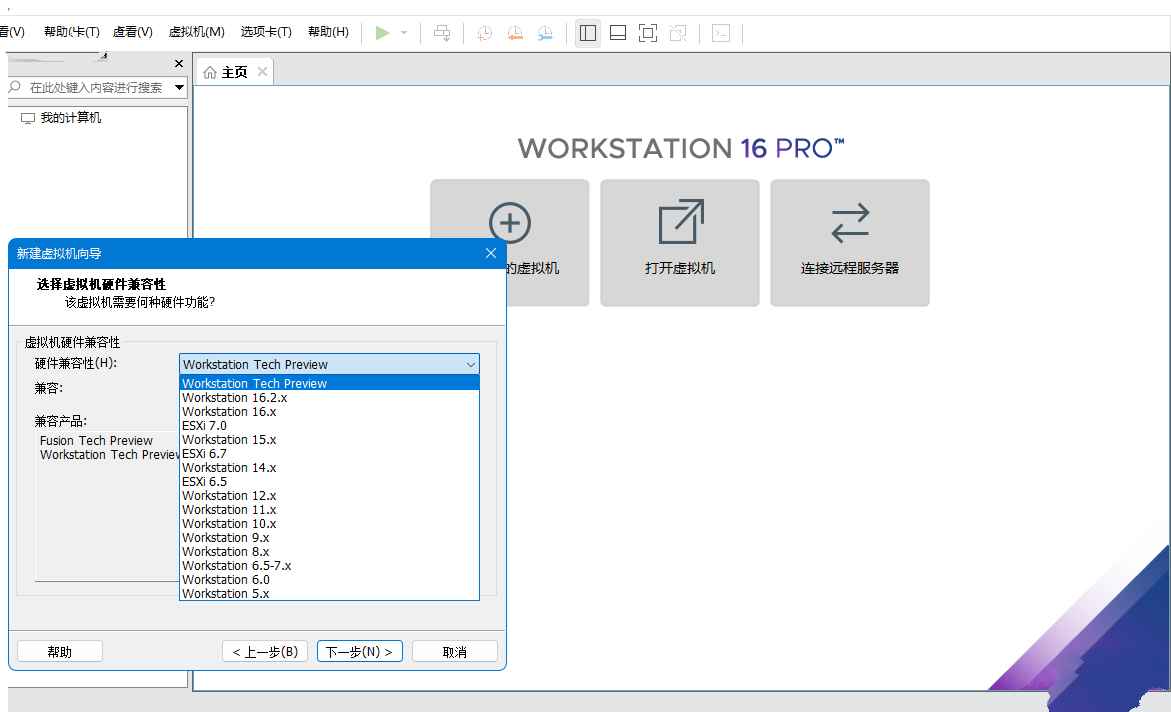Open the hardware compatibility dropdown
Image resolution: width=1171 pixels, height=712 pixels.
(470, 364)
